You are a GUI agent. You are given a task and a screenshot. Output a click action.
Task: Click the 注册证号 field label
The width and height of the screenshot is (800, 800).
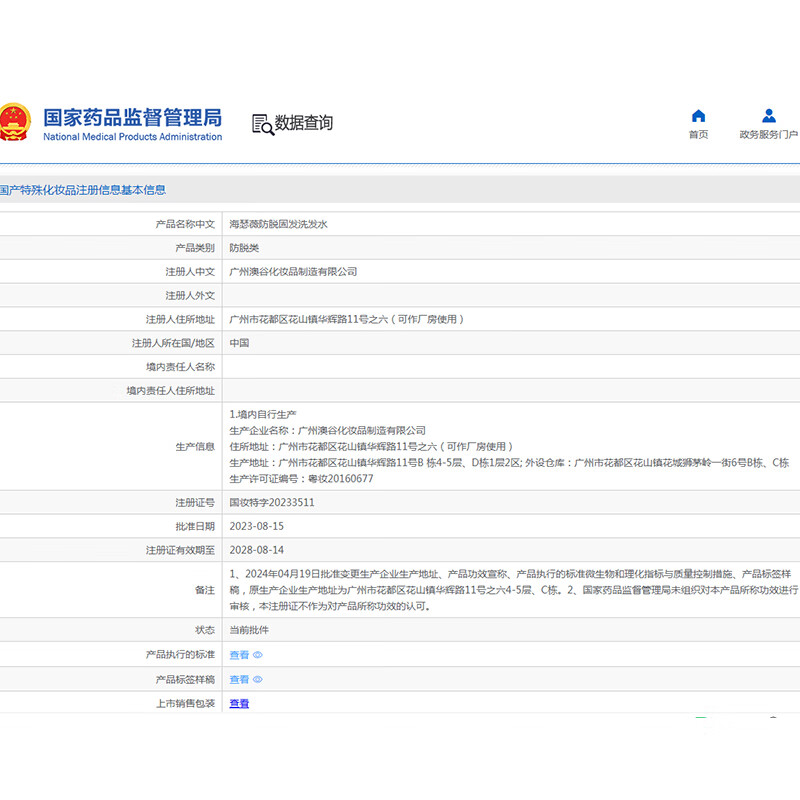pos(195,503)
